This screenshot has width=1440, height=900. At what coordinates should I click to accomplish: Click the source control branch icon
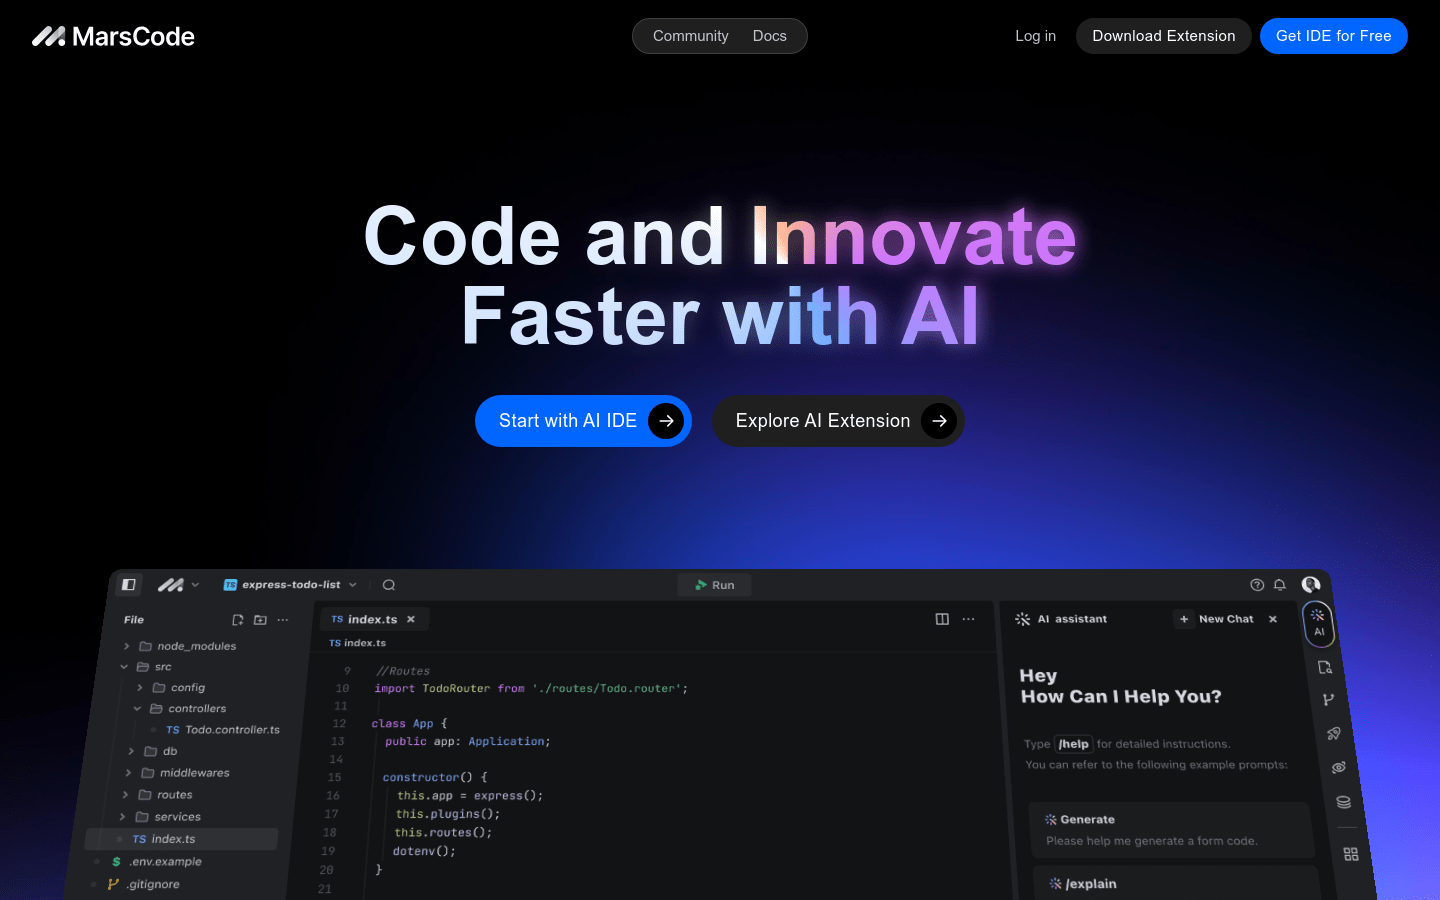point(1328,700)
